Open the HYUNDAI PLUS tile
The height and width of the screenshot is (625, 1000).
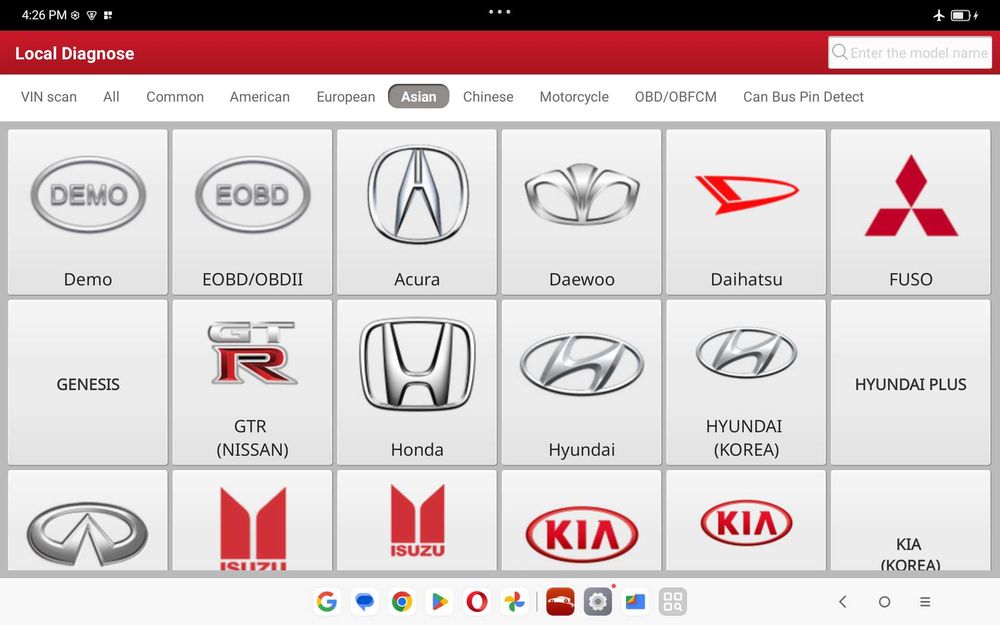(x=911, y=383)
